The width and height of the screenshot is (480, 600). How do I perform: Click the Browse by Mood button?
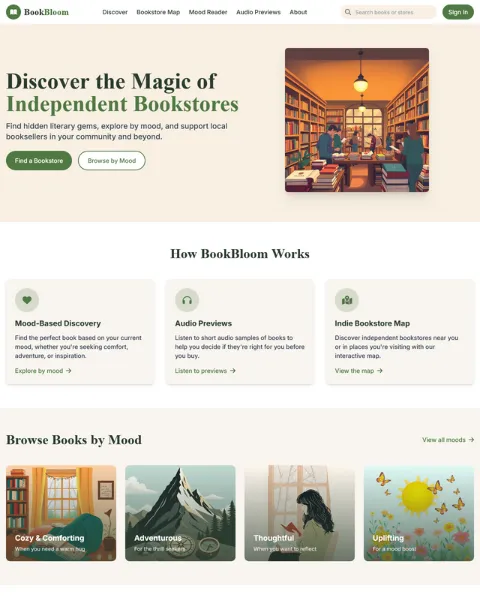(112, 161)
